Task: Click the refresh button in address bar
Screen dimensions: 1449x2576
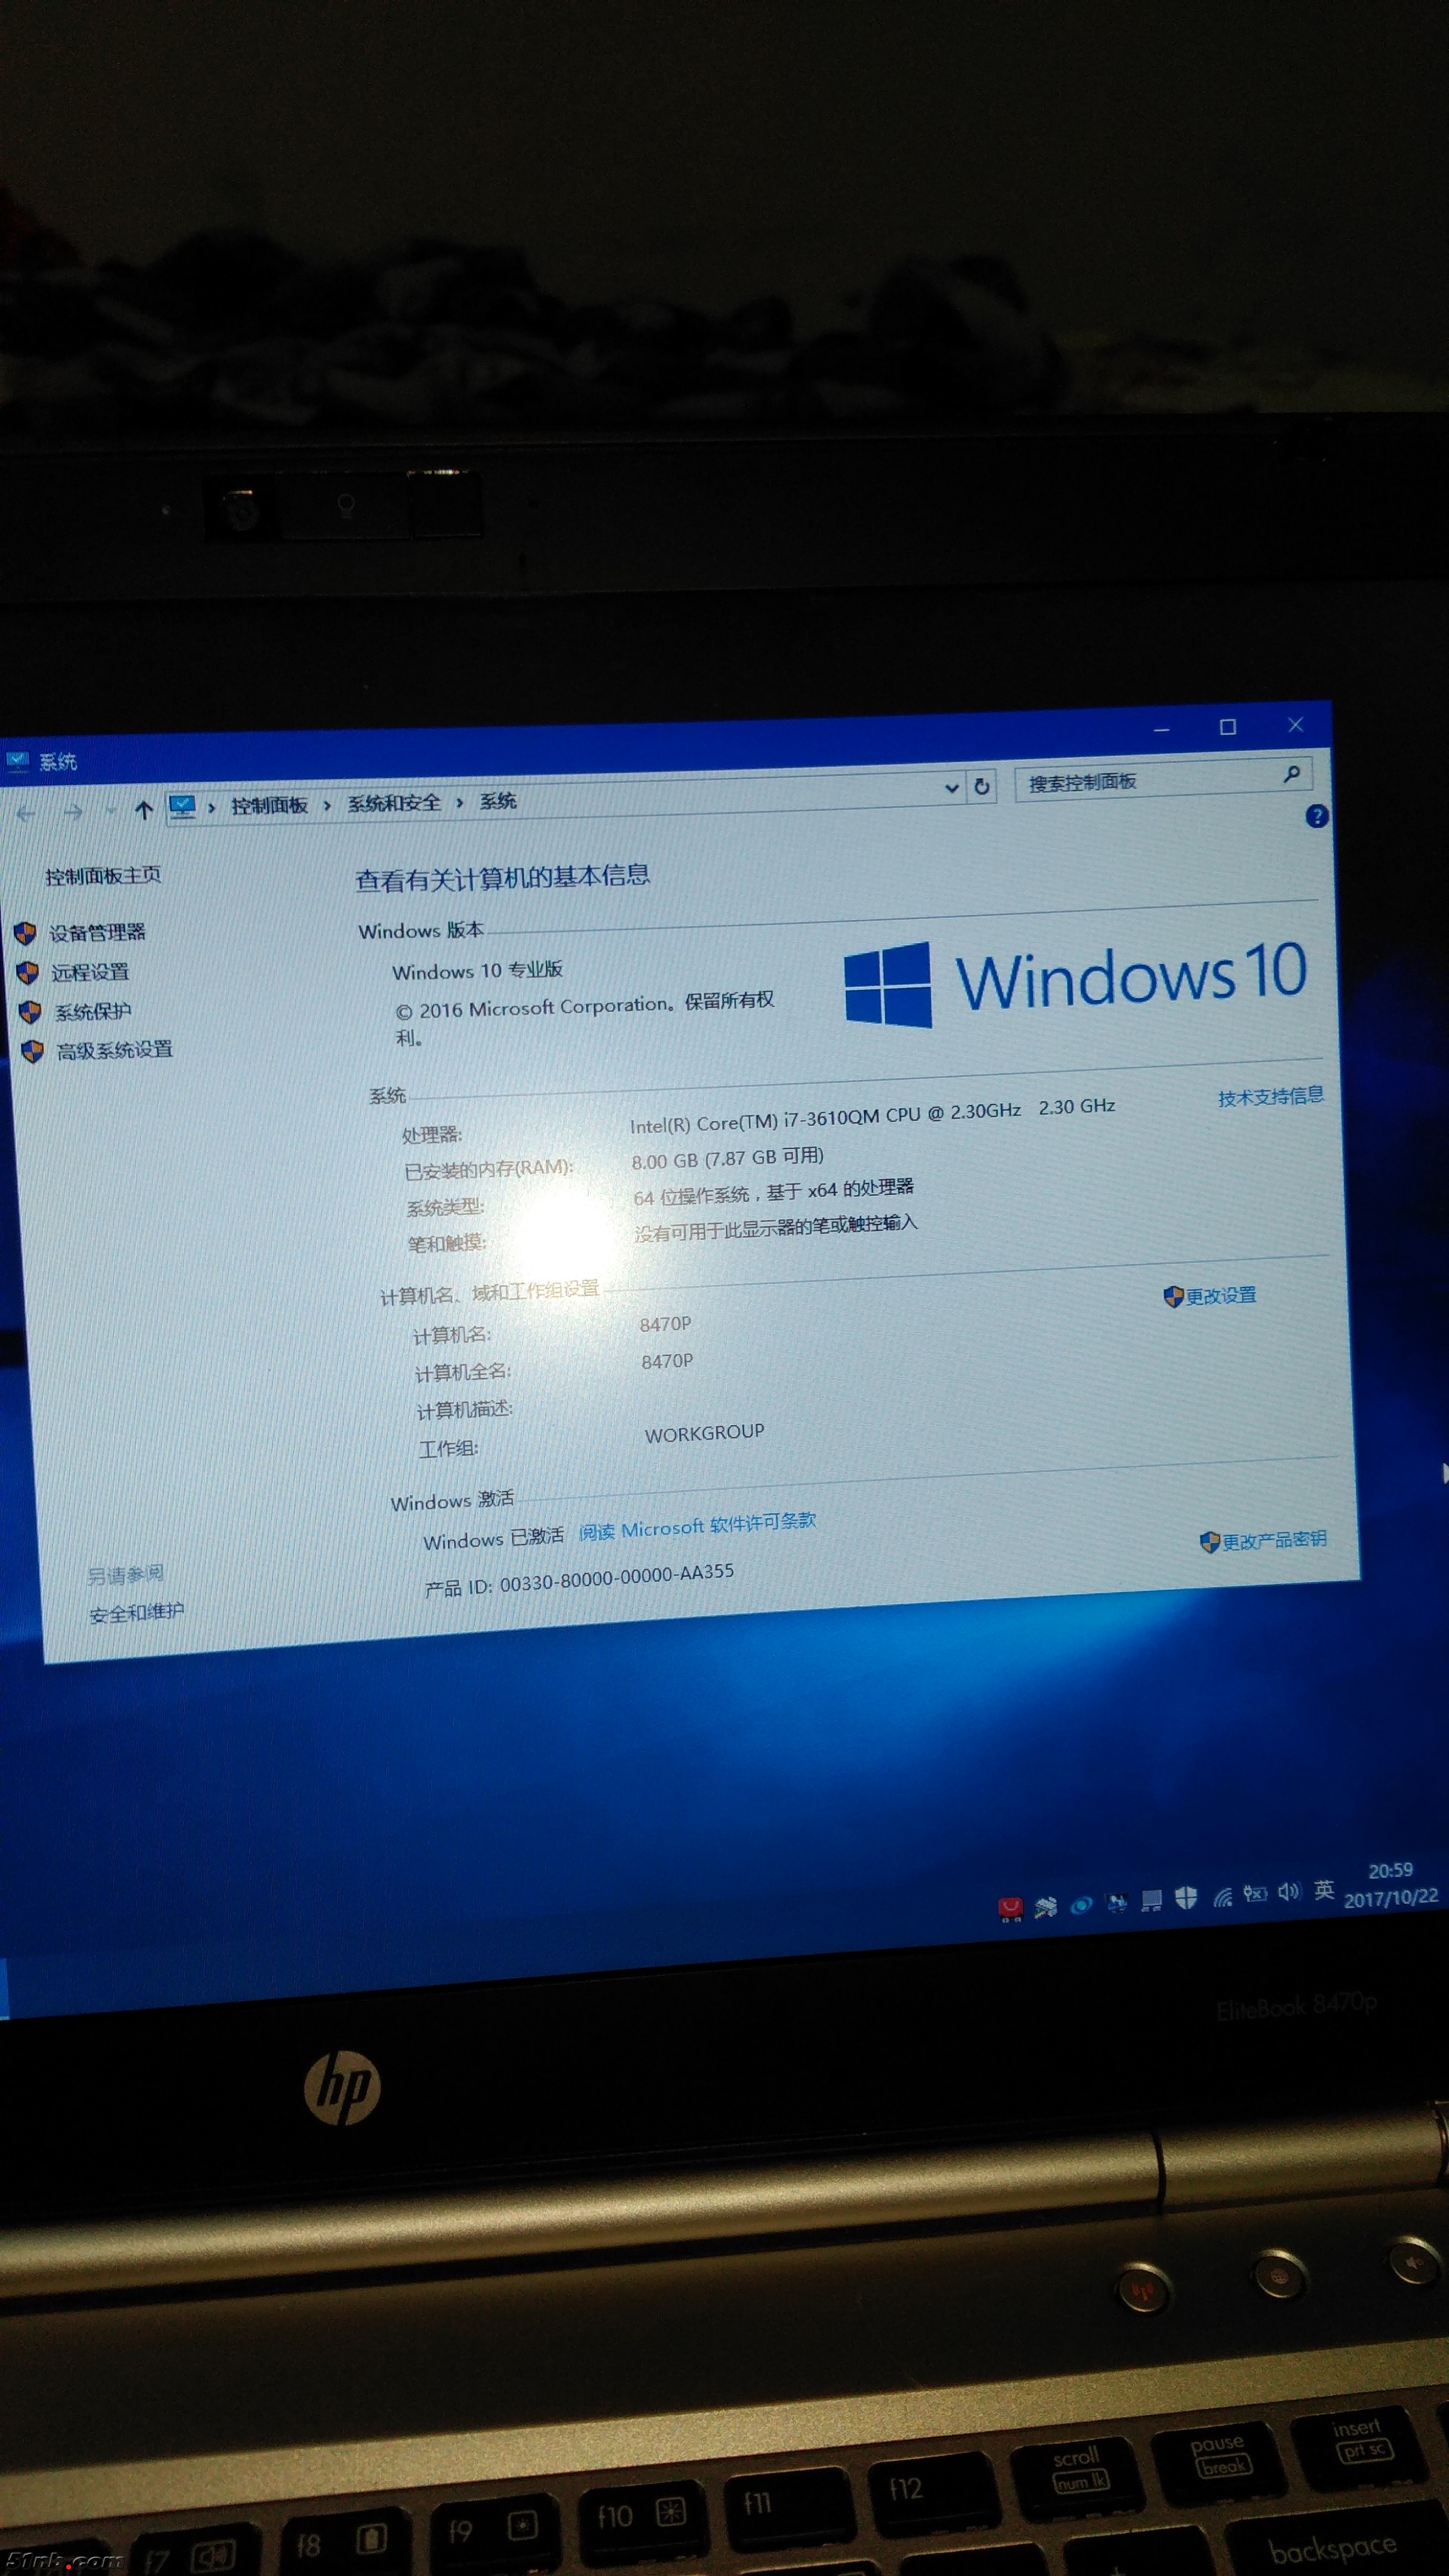Action: tap(982, 786)
